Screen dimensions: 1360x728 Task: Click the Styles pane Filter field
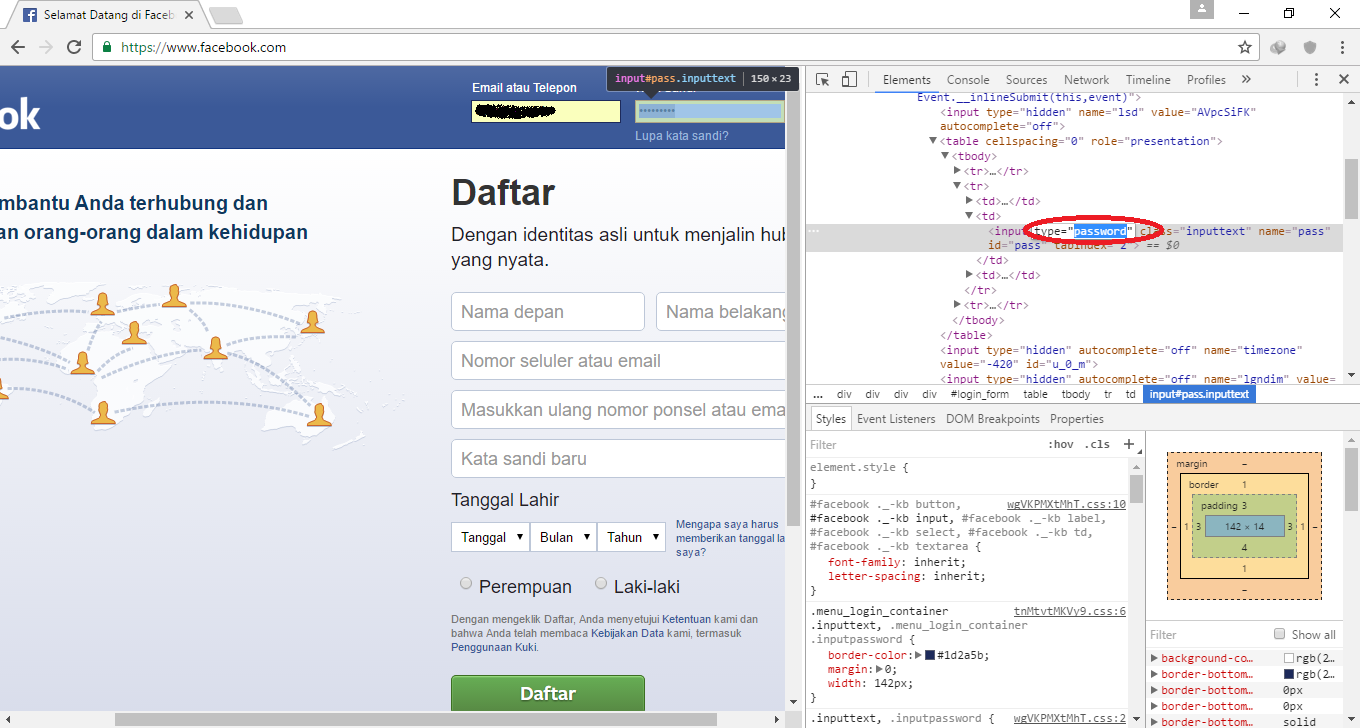925,445
